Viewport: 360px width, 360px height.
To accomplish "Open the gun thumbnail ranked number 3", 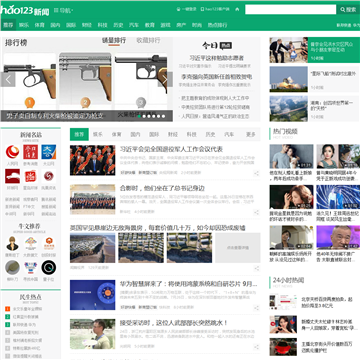I will pos(141,79).
